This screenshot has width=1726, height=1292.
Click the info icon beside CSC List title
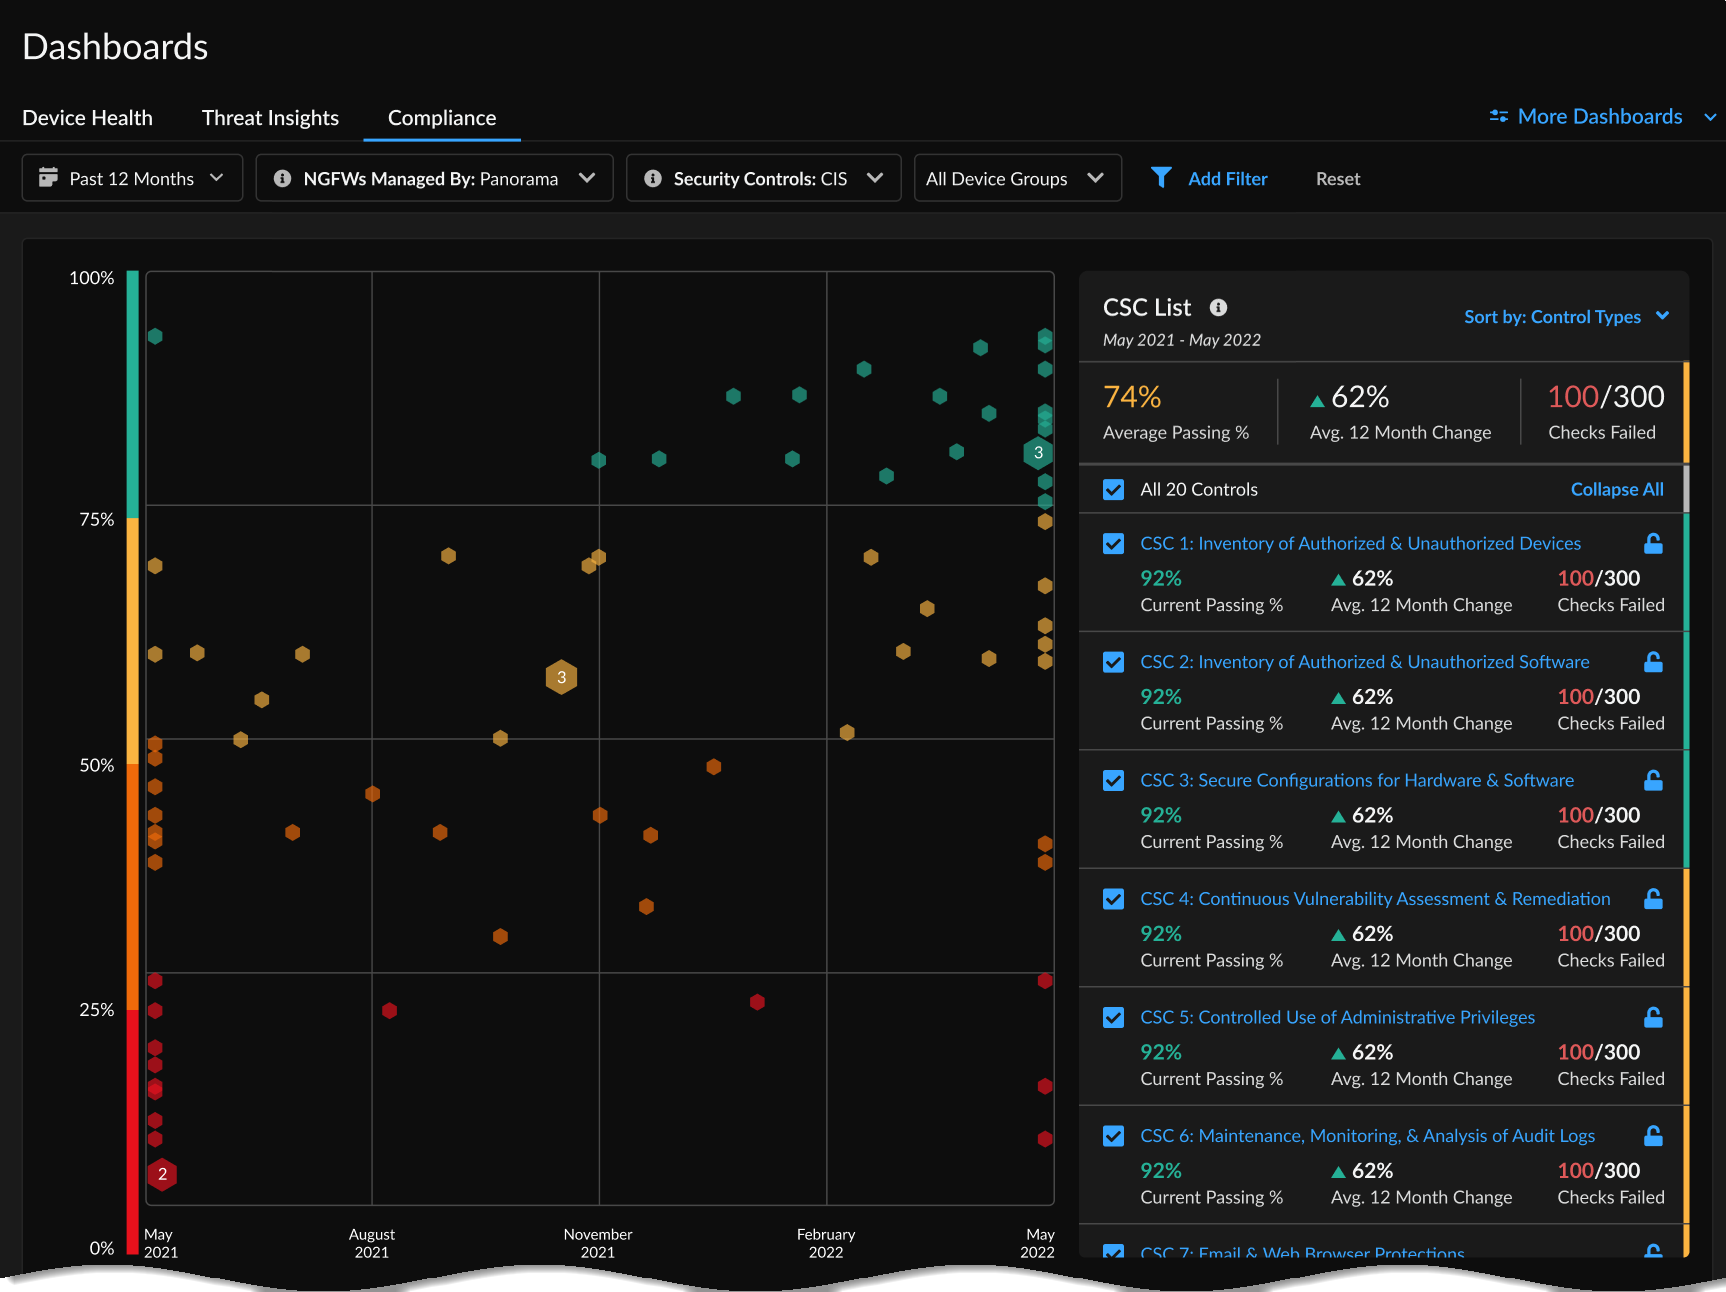point(1218,308)
